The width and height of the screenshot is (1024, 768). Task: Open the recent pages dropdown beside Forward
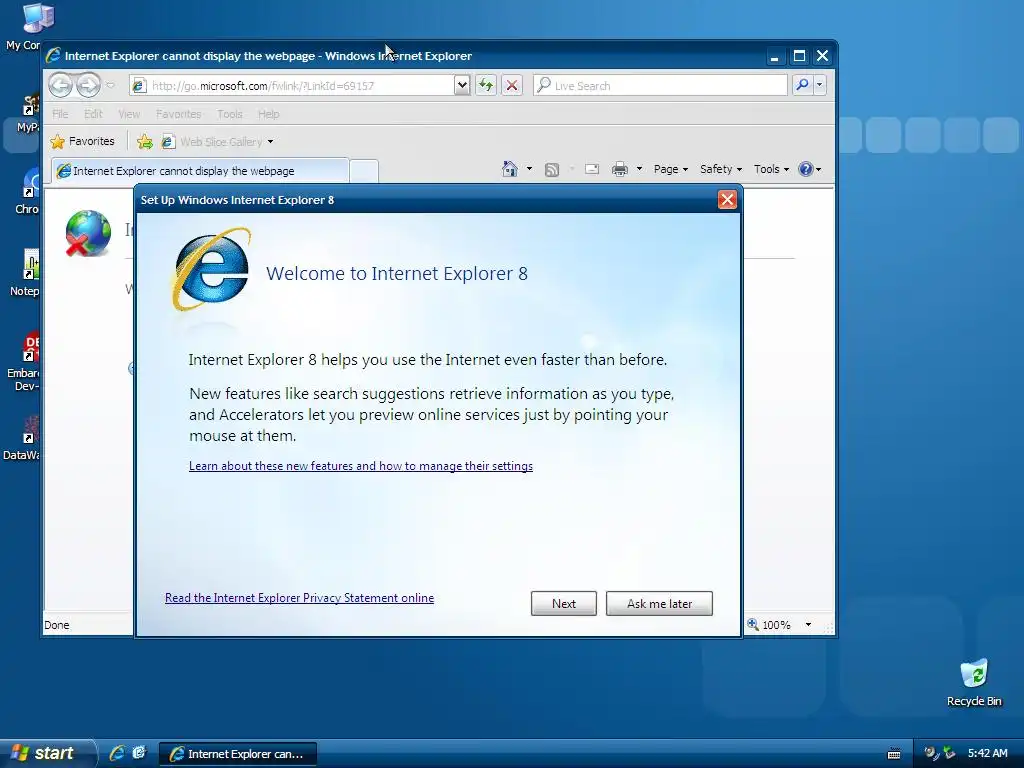click(x=110, y=86)
